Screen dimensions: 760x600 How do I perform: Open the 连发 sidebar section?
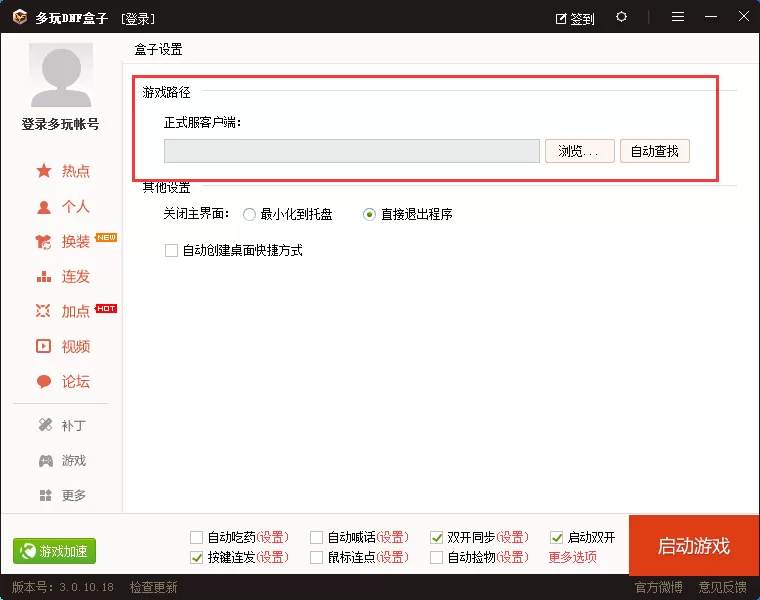63,277
